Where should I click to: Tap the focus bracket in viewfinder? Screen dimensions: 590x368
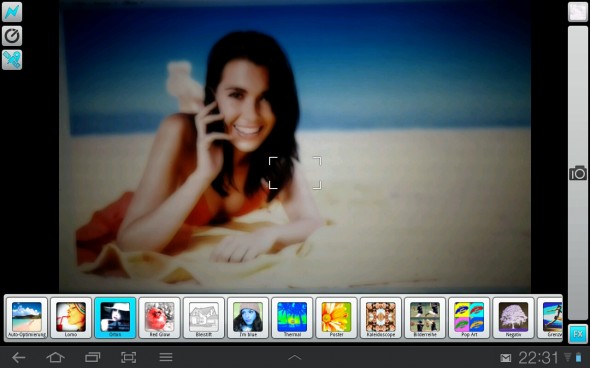[x=295, y=173]
